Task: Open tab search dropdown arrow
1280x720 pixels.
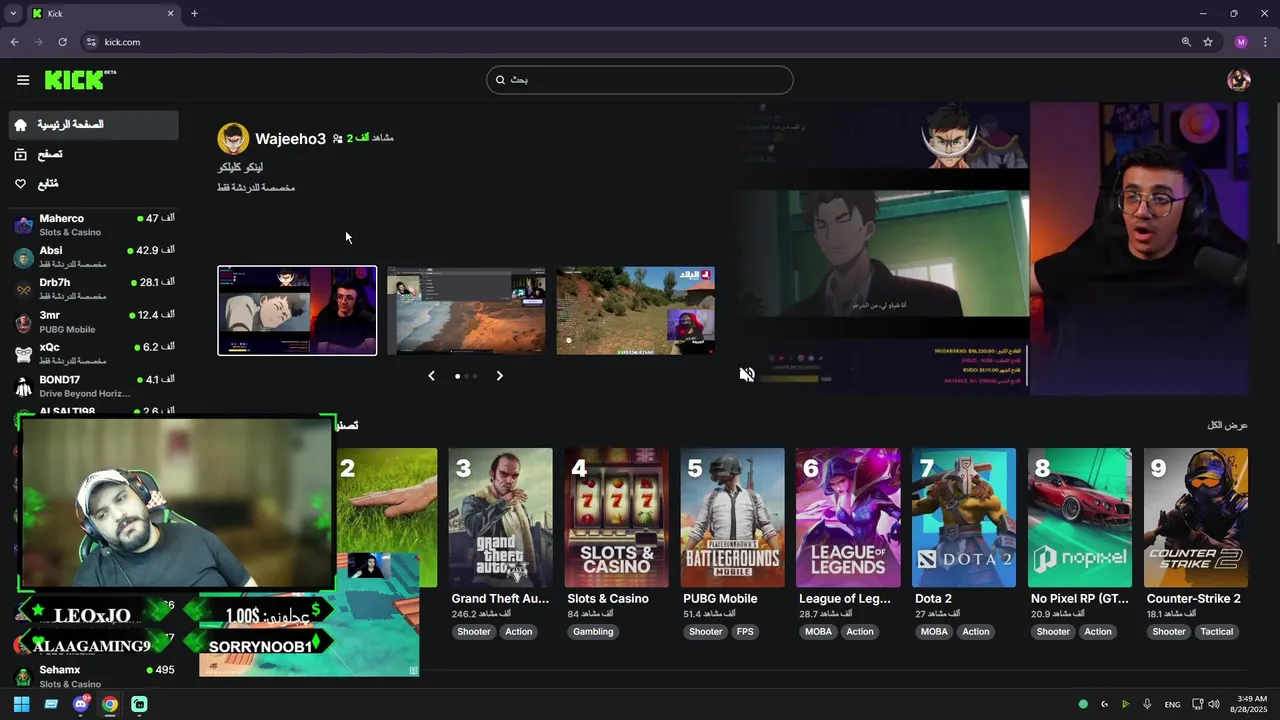Action: point(13,14)
